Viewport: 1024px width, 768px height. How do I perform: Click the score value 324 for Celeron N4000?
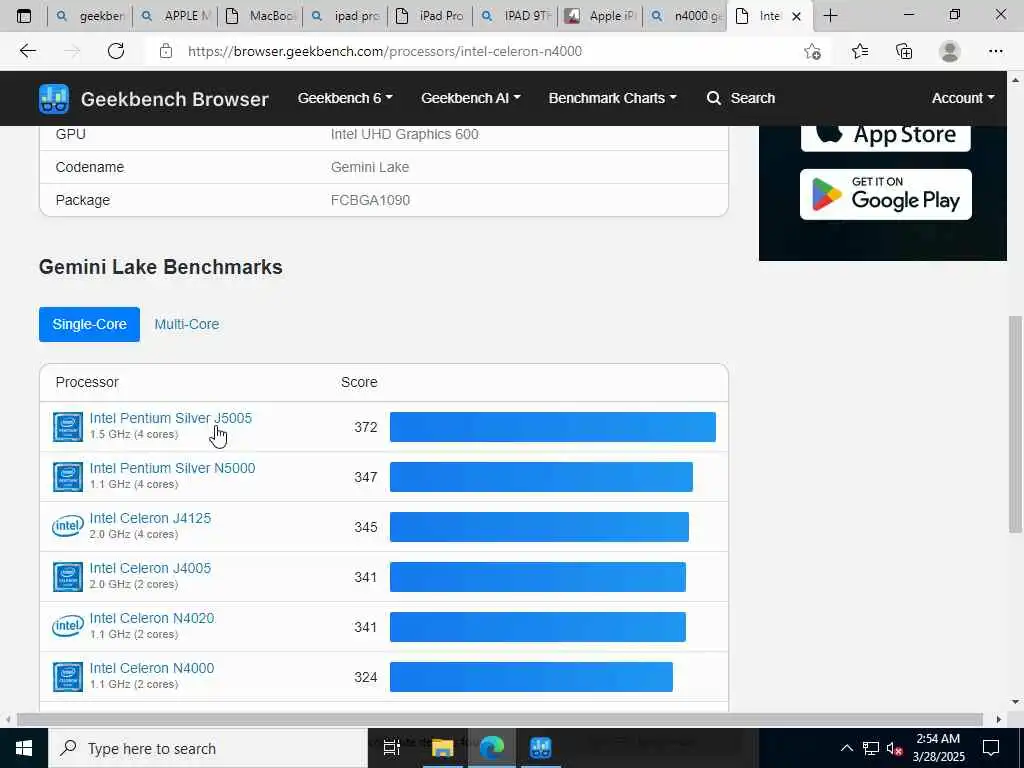click(x=366, y=677)
